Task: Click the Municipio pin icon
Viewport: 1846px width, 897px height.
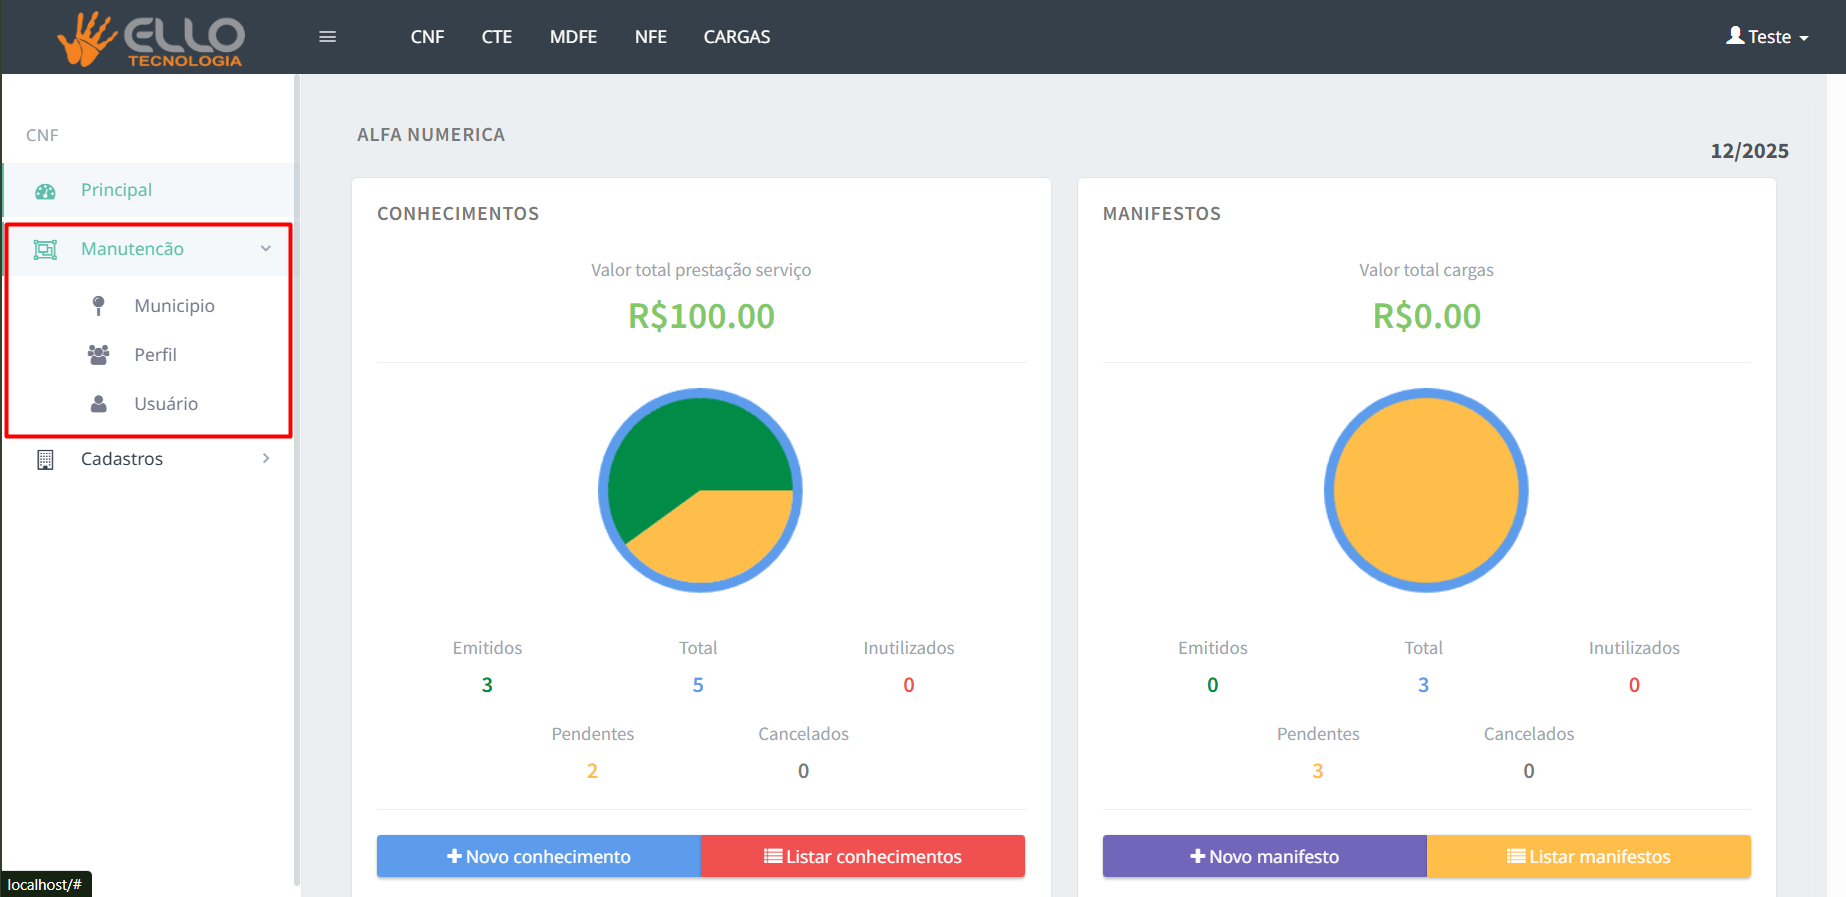Action: point(98,306)
